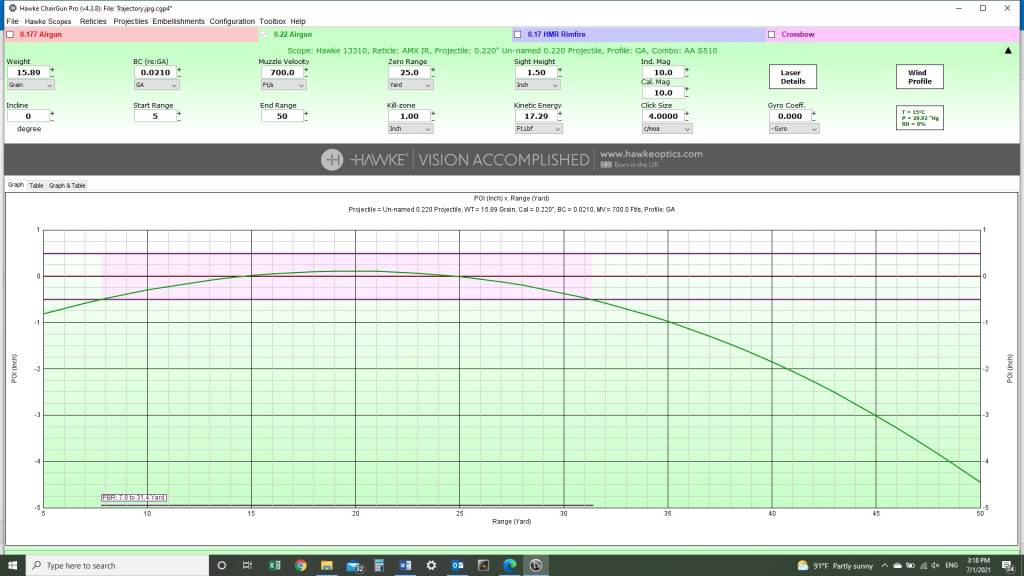The width and height of the screenshot is (1024, 576).
Task: Click the Weight value field
Action: pyautogui.click(x=28, y=72)
